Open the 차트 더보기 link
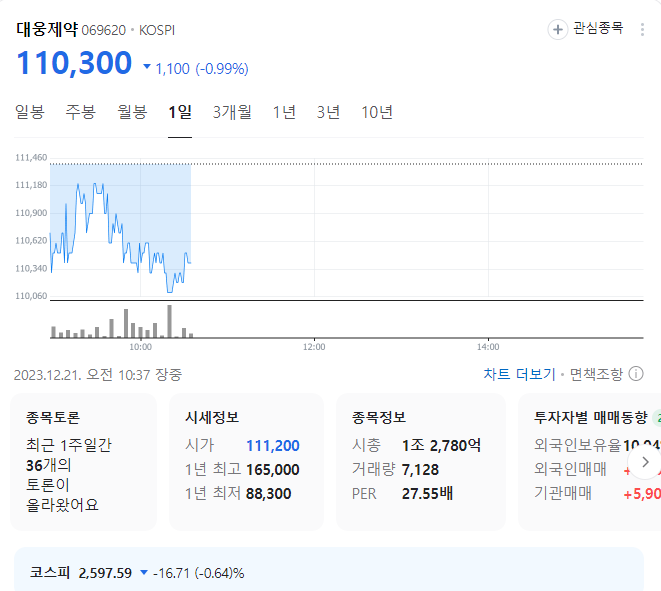 (519, 374)
